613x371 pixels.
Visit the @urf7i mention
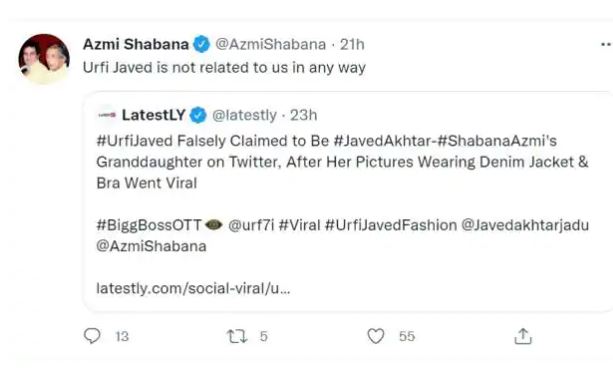click(x=251, y=226)
